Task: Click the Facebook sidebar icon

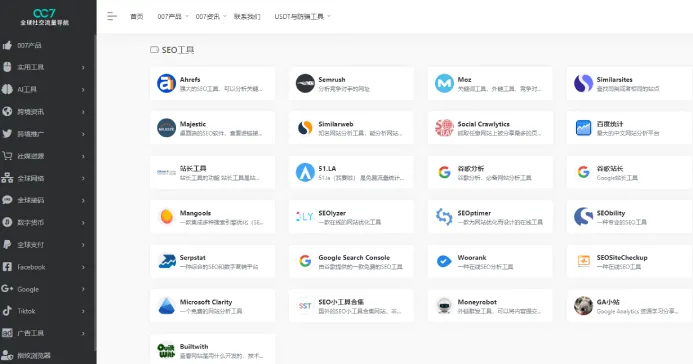Action: pyautogui.click(x=7, y=267)
